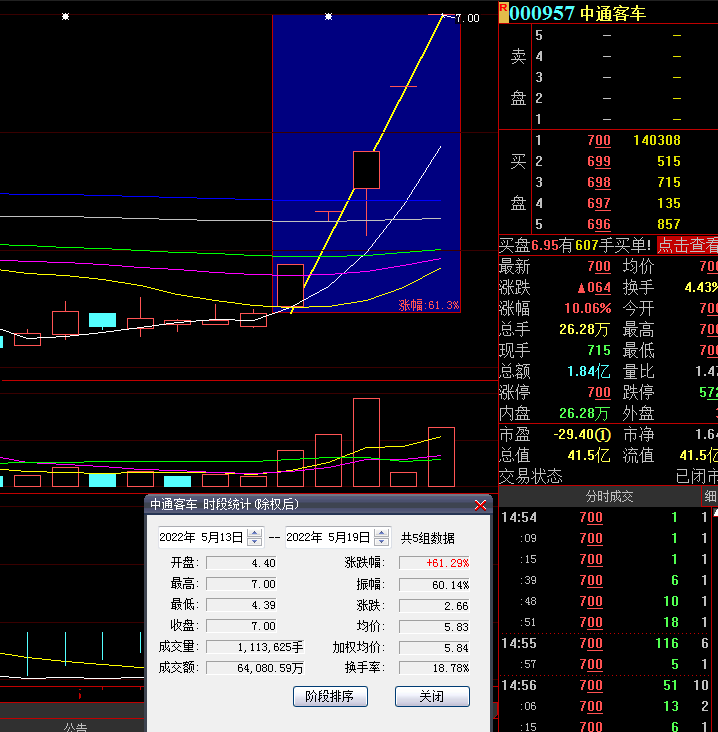Click the end date stepper beside 5月19日

(382, 538)
